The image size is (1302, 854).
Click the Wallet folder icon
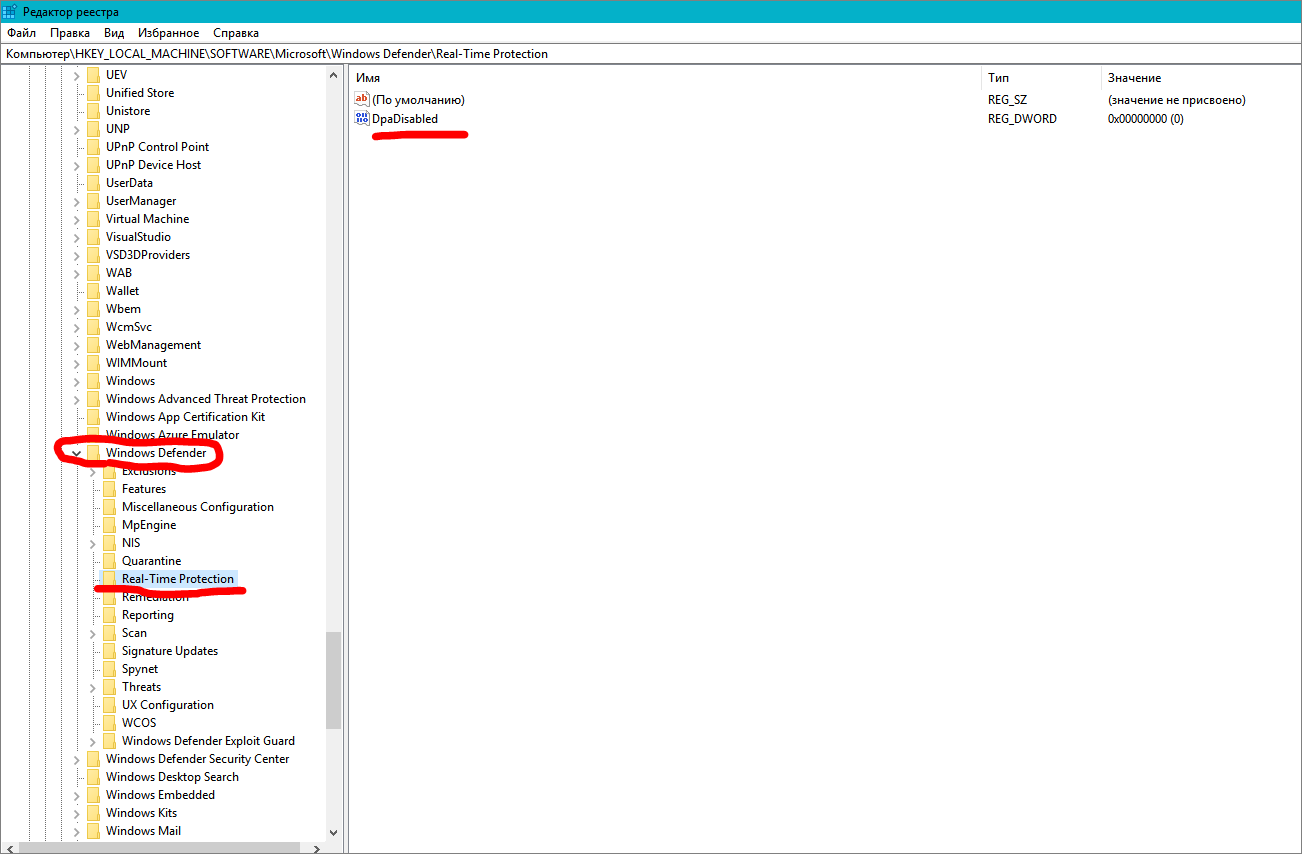click(93, 291)
